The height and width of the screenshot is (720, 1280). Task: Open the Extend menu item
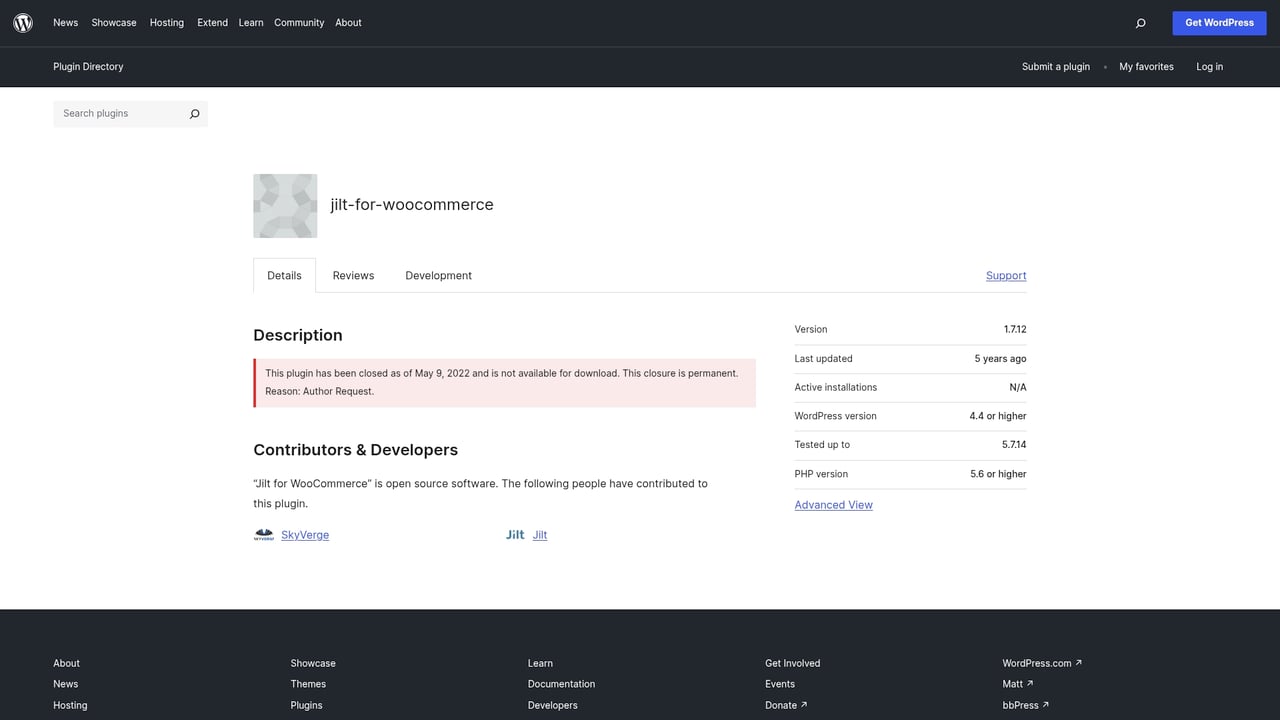[x=212, y=22]
